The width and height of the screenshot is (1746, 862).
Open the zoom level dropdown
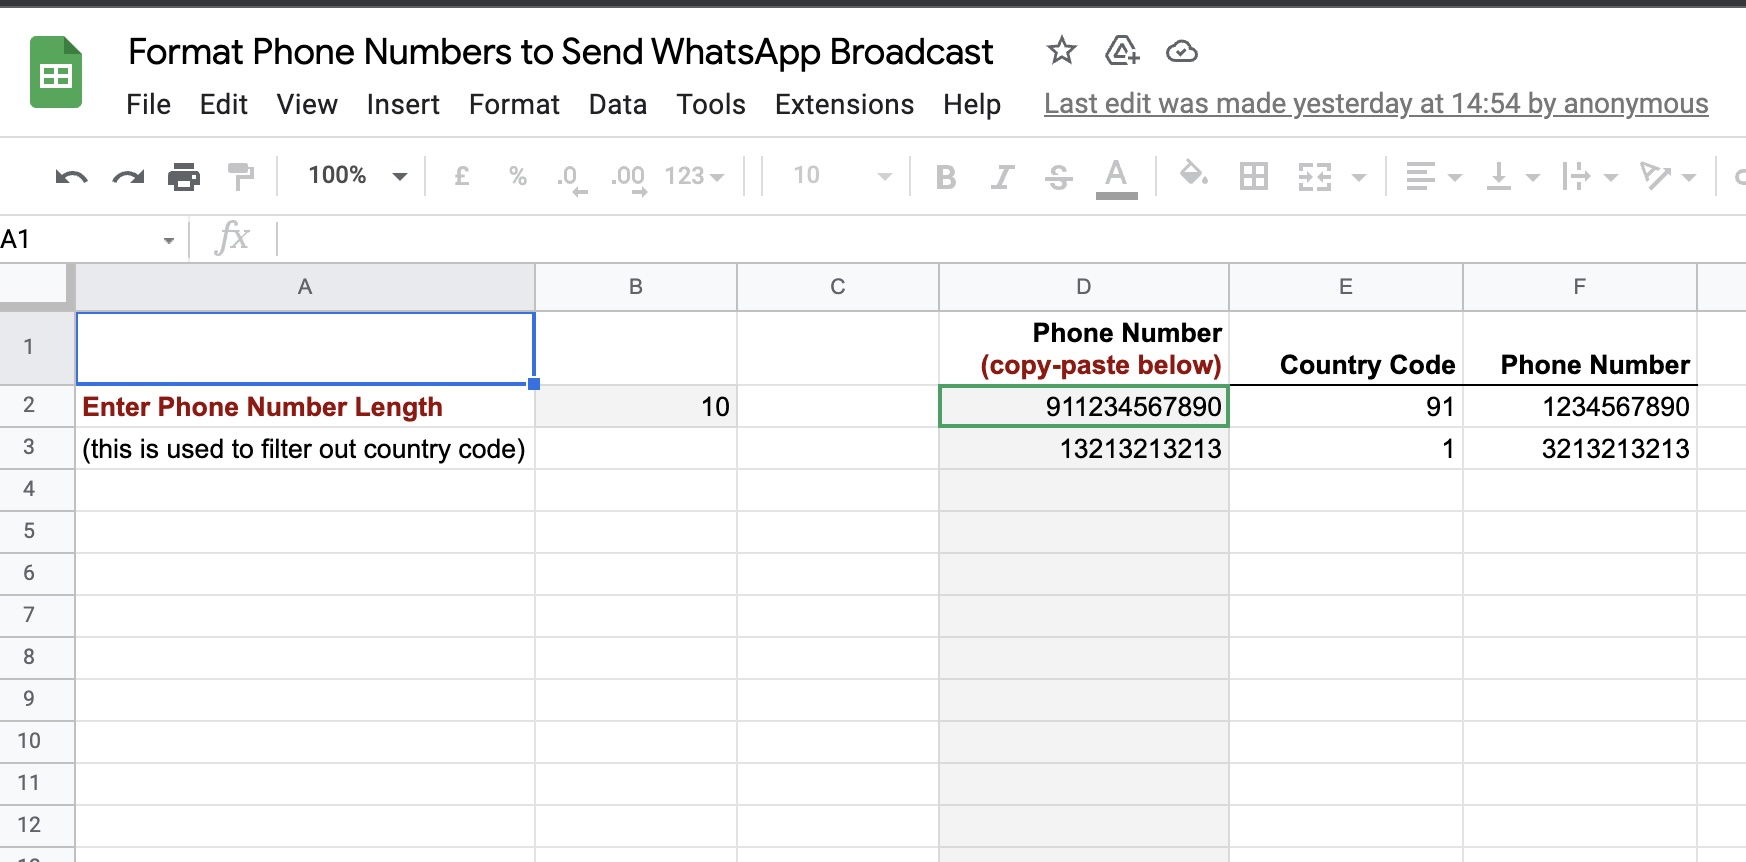click(x=357, y=176)
